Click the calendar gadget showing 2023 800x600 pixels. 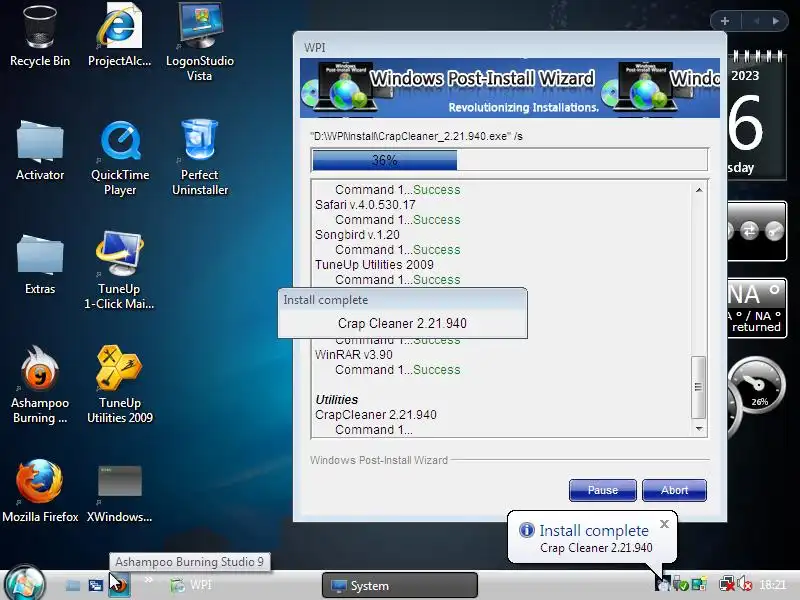tap(756, 115)
